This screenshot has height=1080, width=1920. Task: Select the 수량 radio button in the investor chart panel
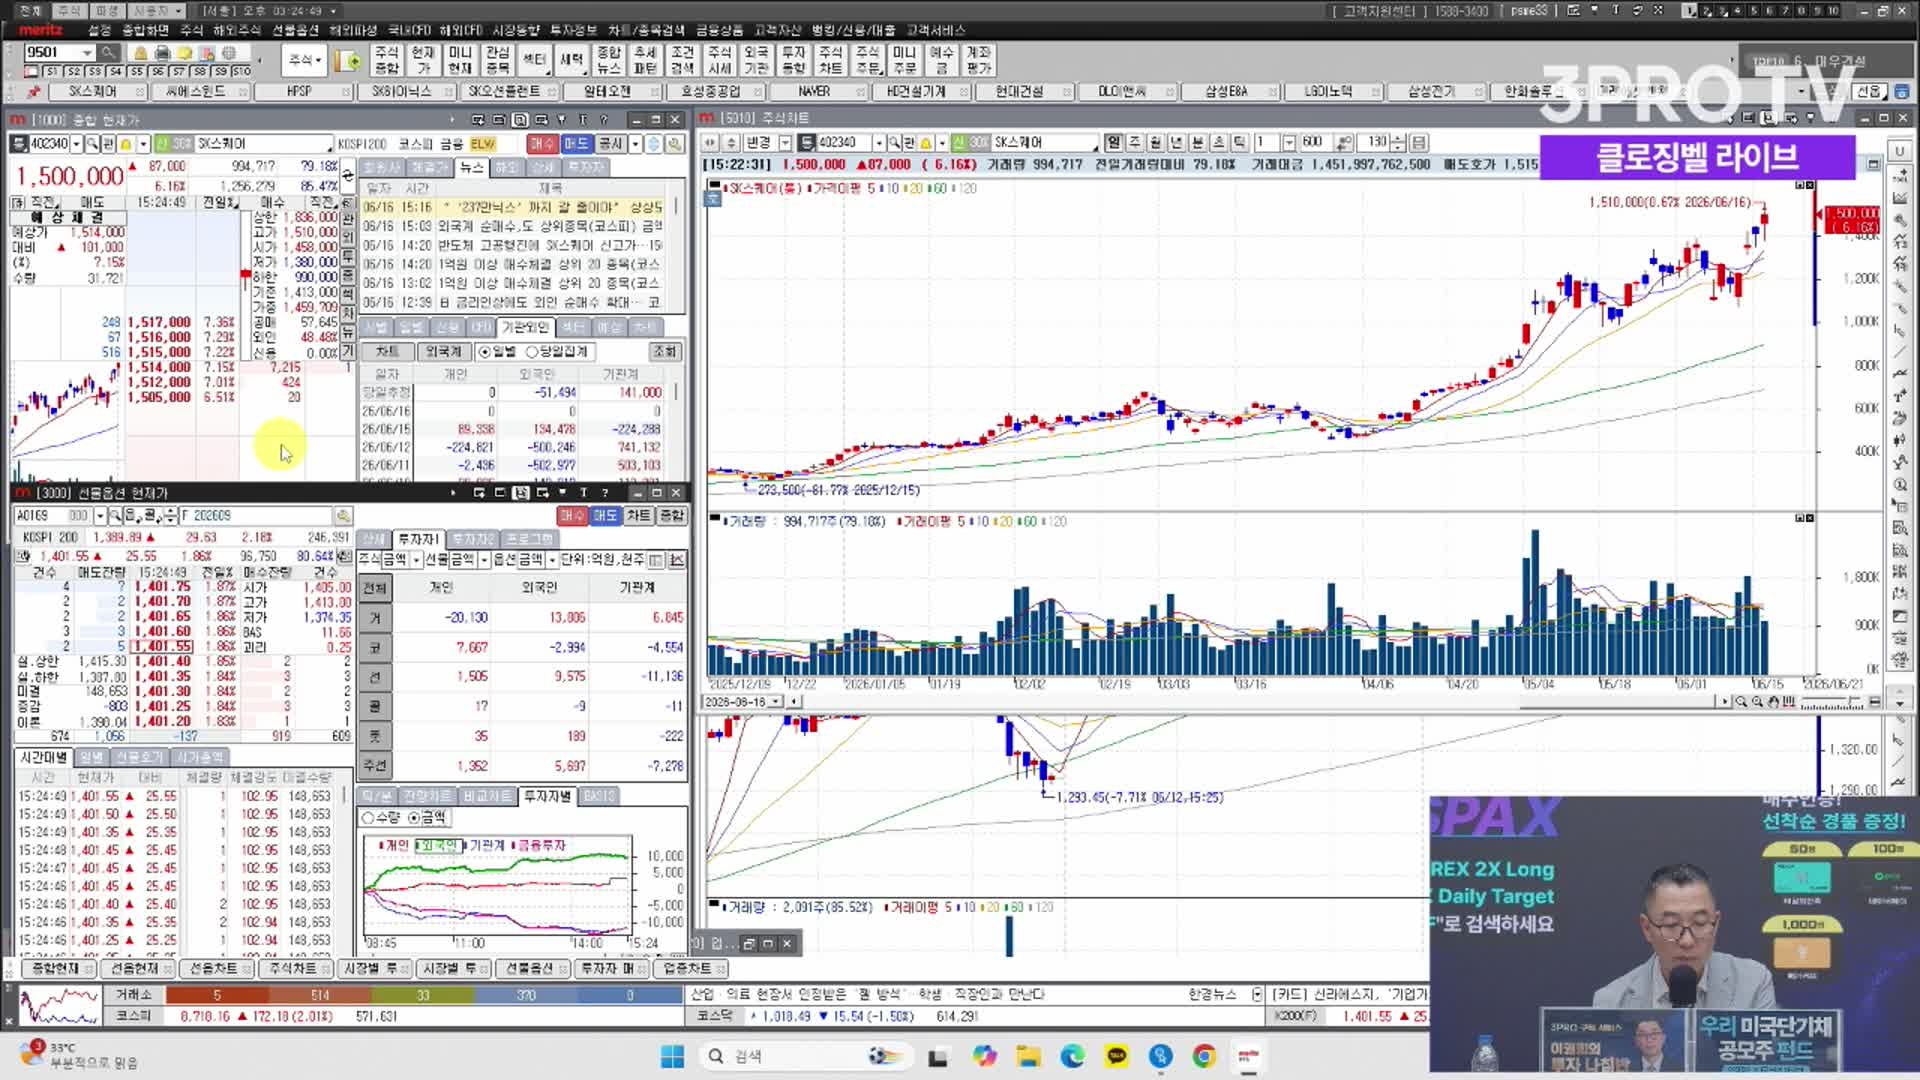point(368,818)
